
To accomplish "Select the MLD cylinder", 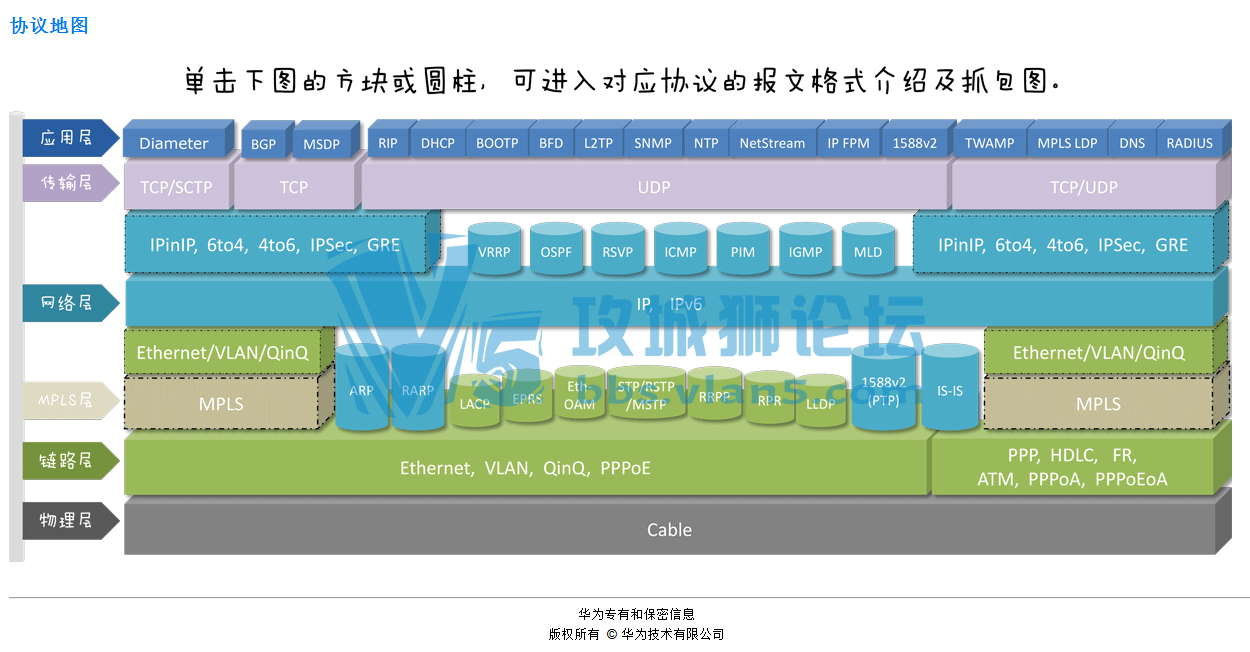I will pos(868,252).
